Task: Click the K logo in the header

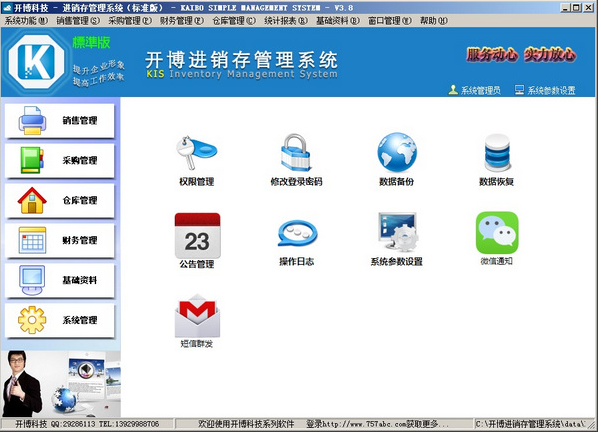Action: 36,62
